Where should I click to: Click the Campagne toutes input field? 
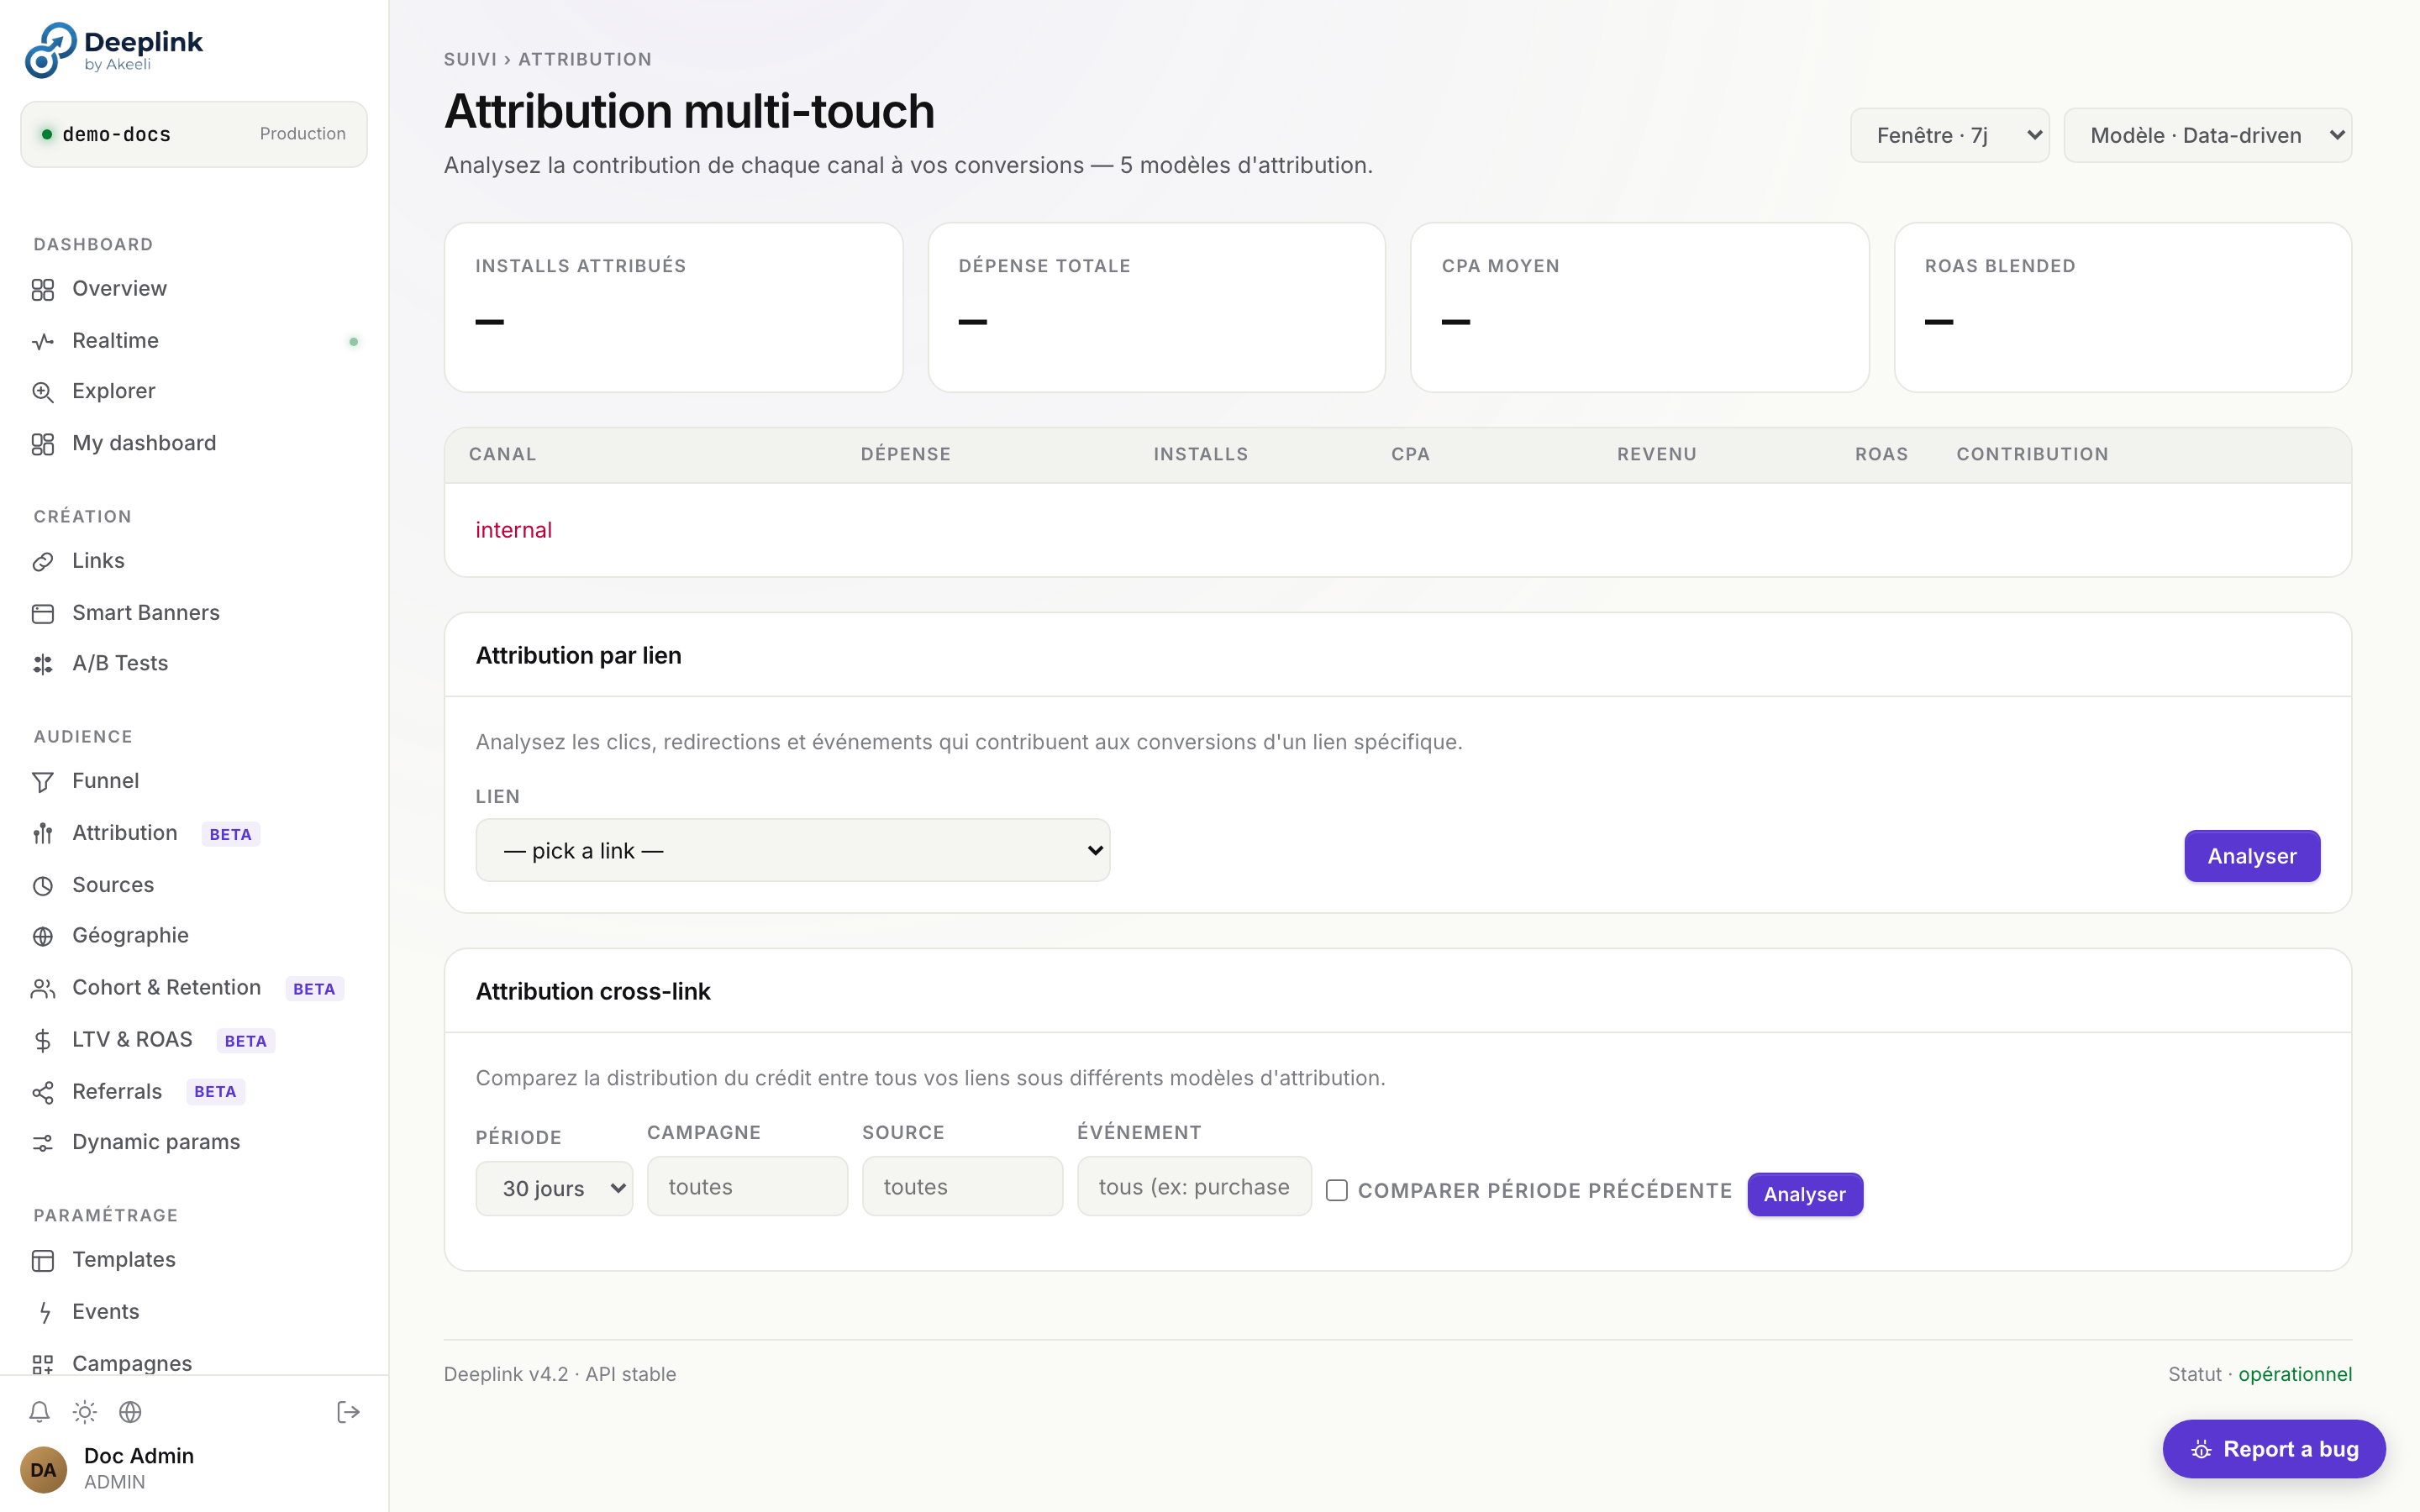point(747,1187)
